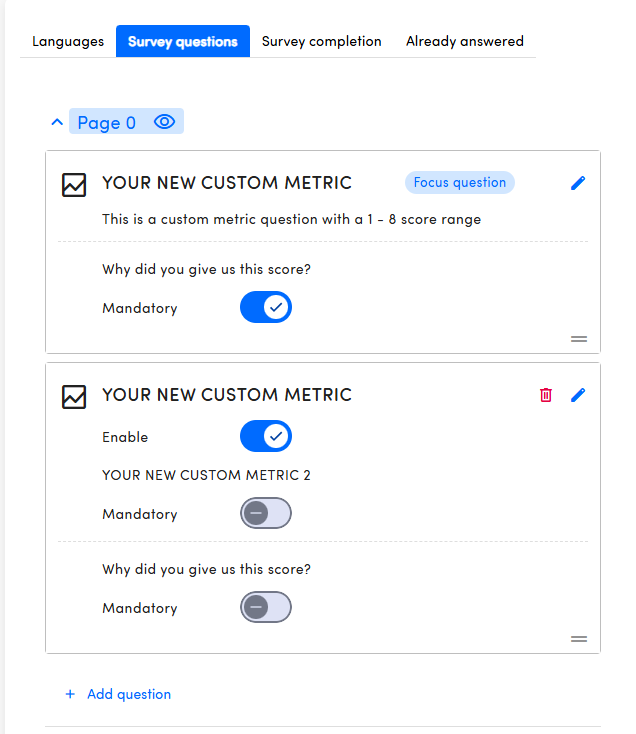Edit the second custom metric question
636x734 pixels.
click(578, 395)
